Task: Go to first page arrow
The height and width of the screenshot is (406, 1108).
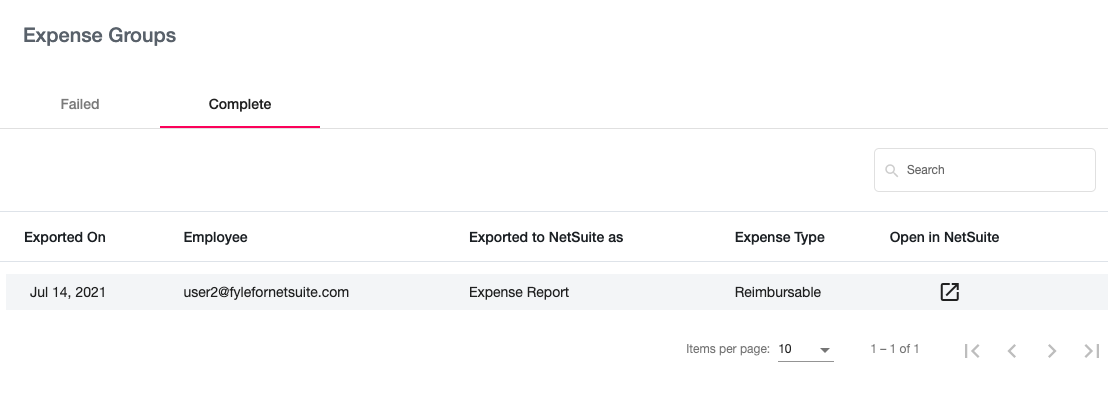Action: click(x=972, y=350)
